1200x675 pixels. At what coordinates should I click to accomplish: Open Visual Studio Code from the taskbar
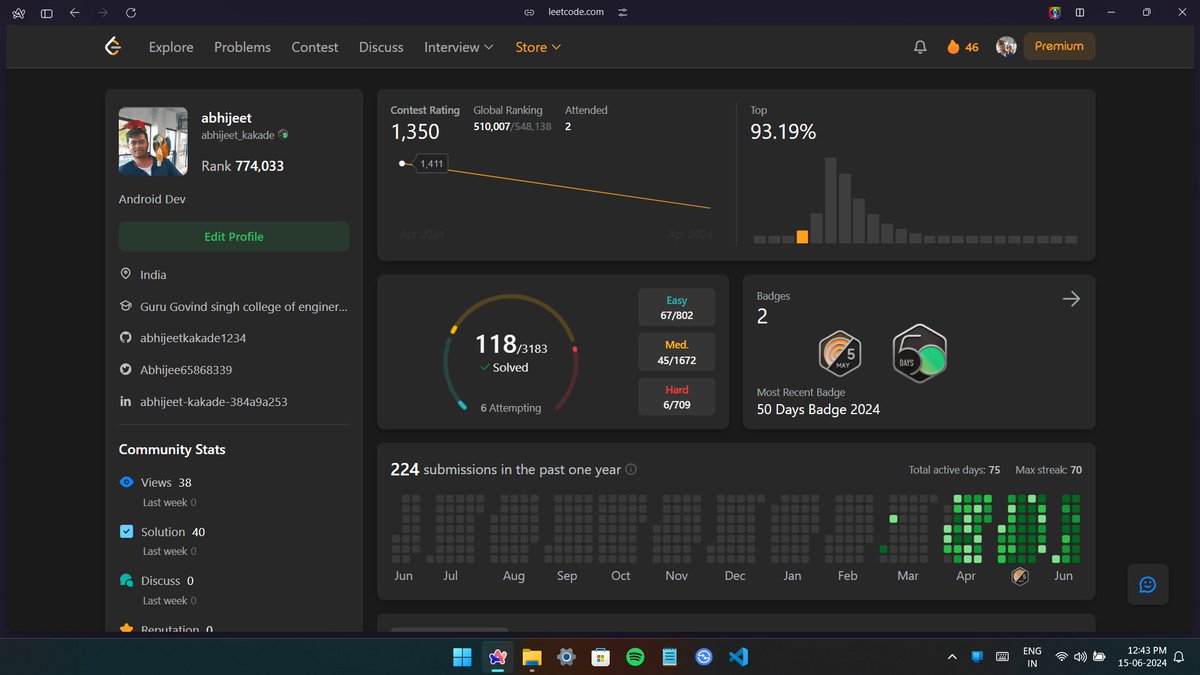point(739,657)
